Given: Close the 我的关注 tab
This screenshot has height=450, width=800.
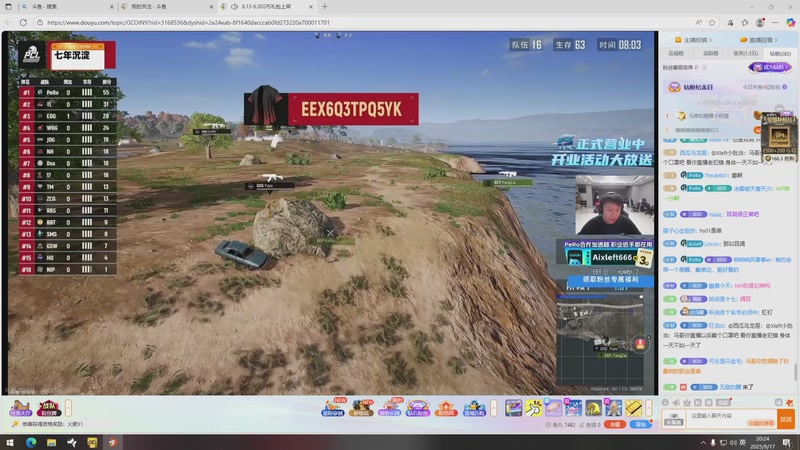Looking at the screenshot, I should pyautogui.click(x=211, y=7).
